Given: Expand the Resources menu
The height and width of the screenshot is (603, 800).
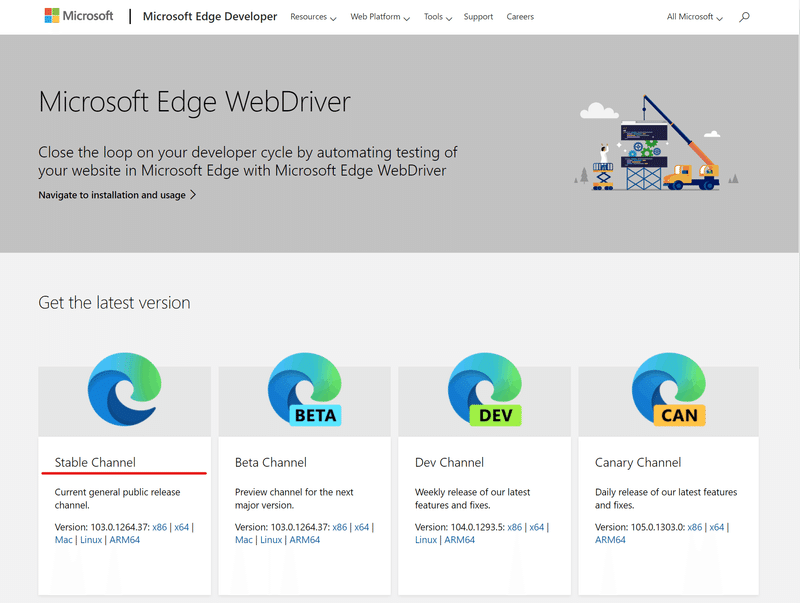Looking at the screenshot, I should (312, 17).
